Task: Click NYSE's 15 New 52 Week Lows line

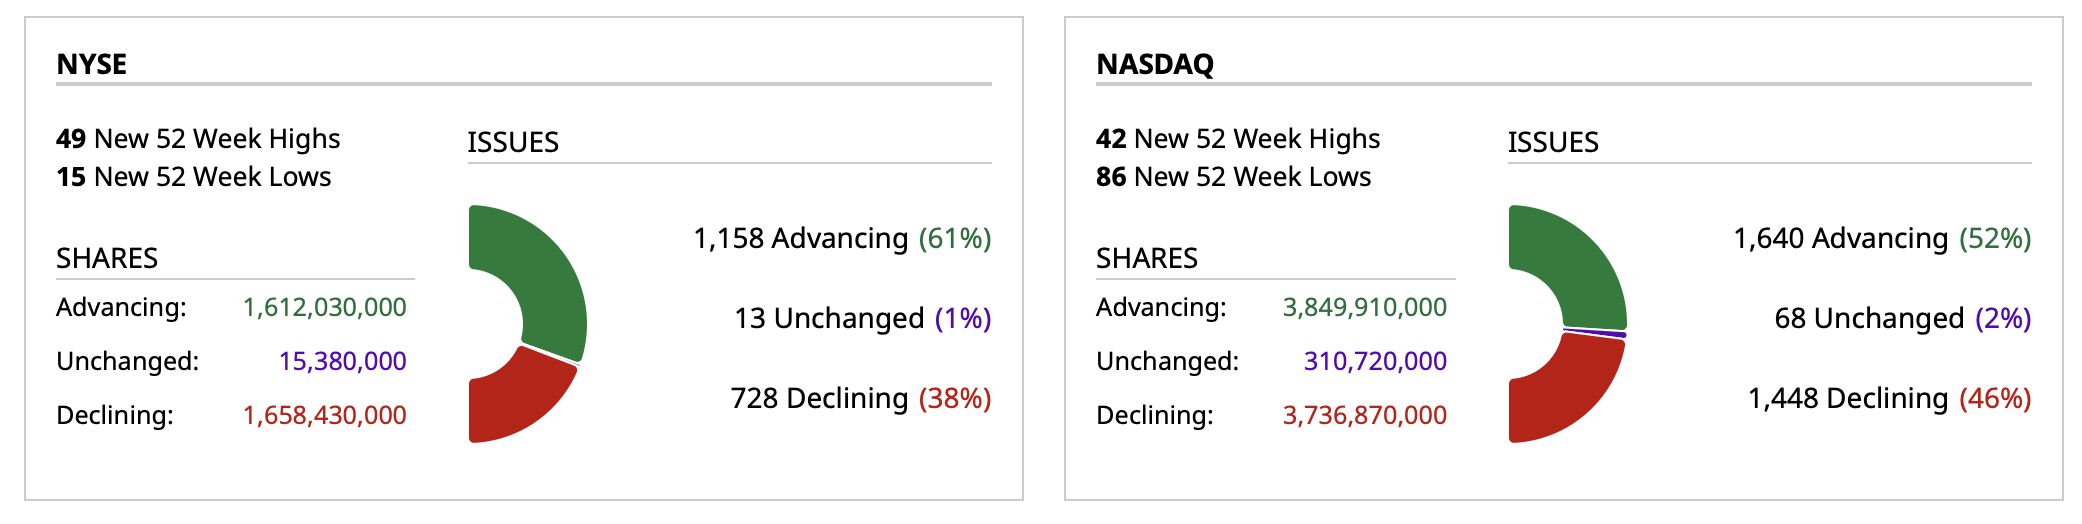Action: point(194,177)
